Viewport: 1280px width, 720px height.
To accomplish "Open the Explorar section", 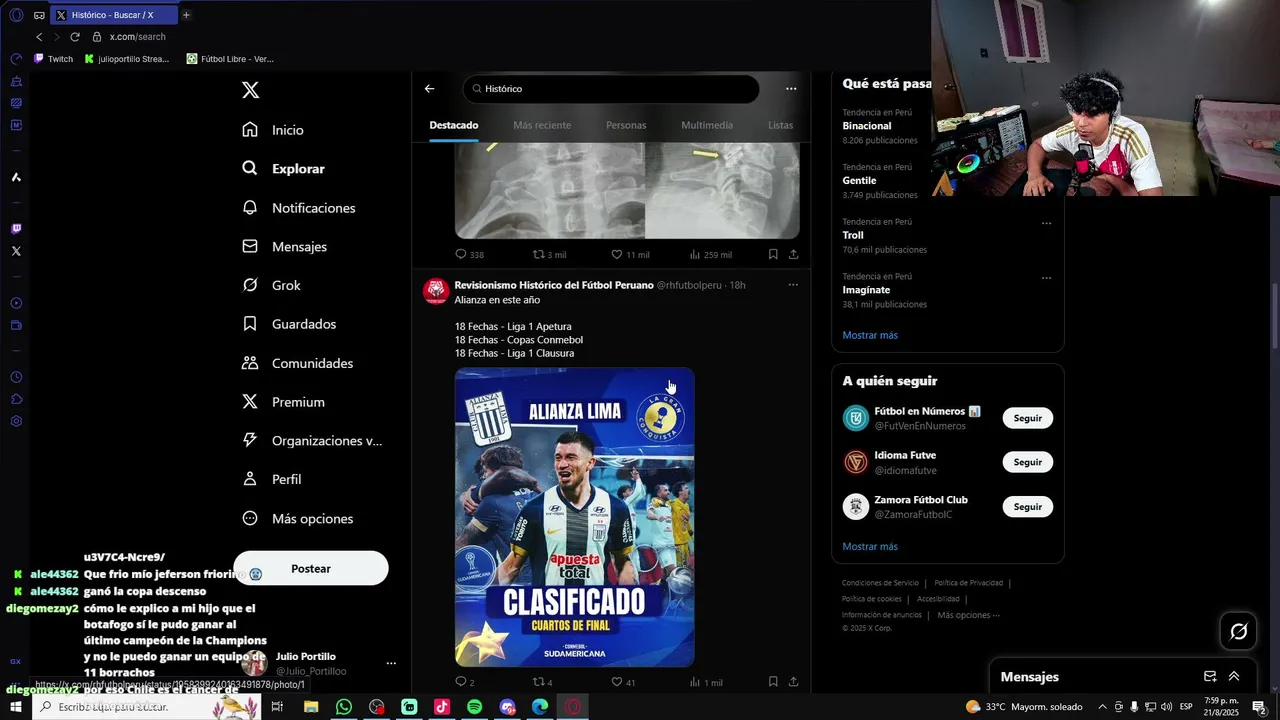I will pyautogui.click(x=283, y=169).
